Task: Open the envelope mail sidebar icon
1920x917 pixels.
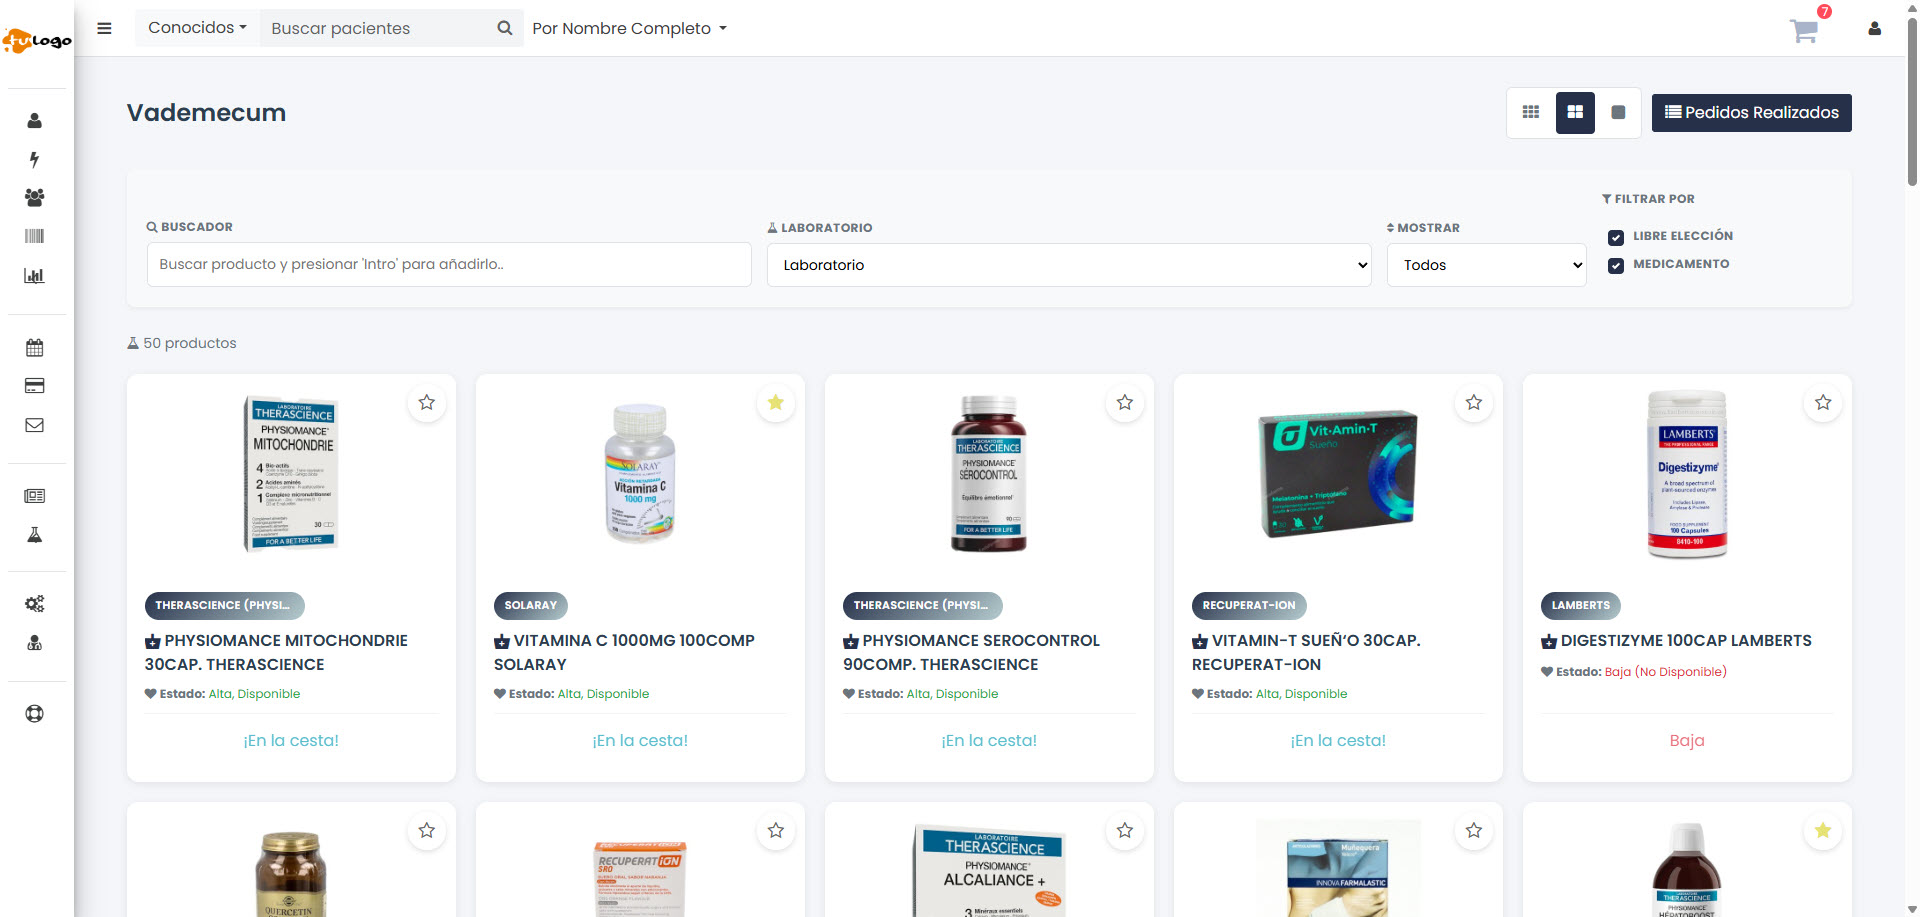Action: pyautogui.click(x=35, y=425)
